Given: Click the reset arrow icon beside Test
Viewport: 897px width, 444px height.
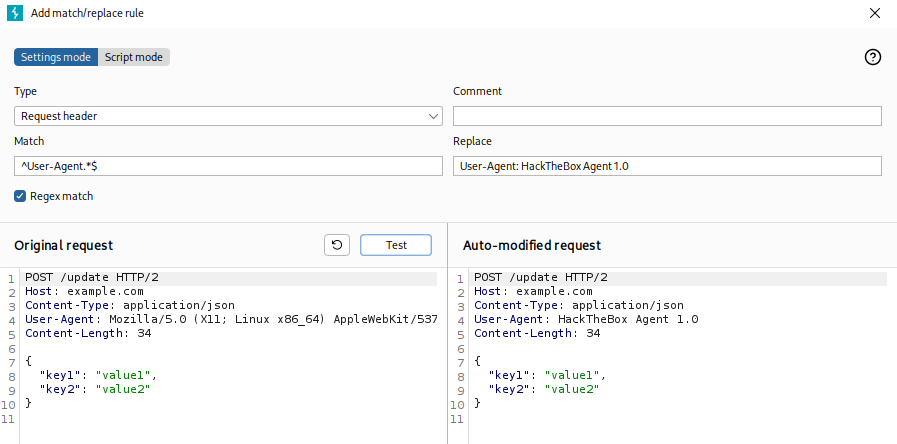Looking at the screenshot, I should click(x=337, y=245).
